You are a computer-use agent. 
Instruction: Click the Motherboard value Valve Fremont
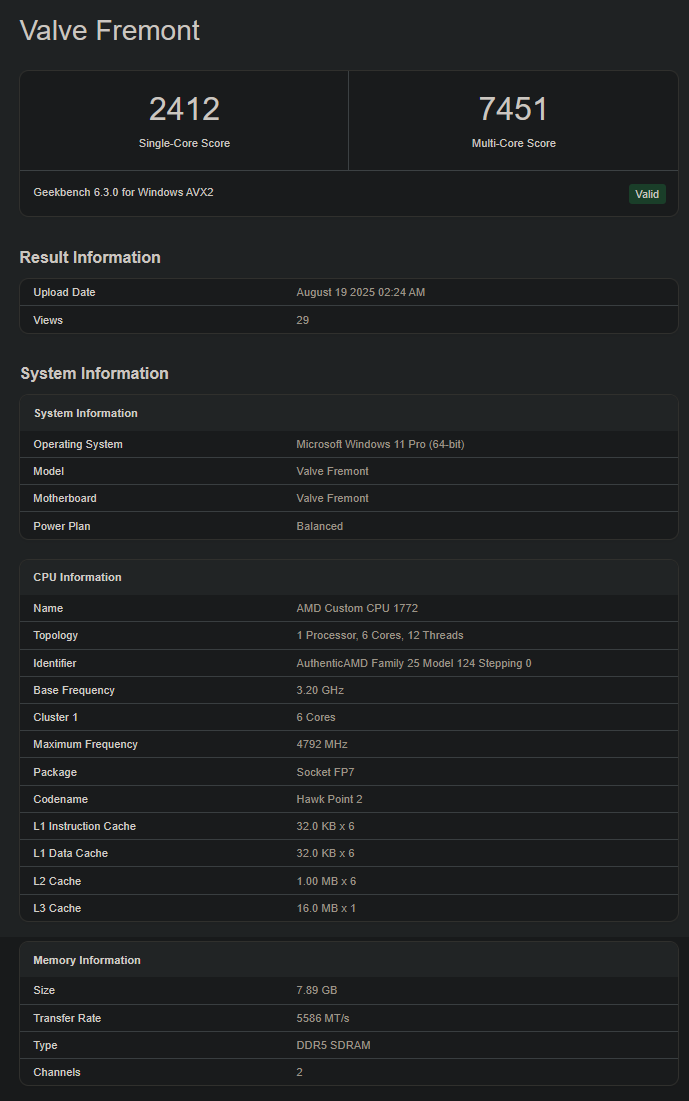click(332, 498)
